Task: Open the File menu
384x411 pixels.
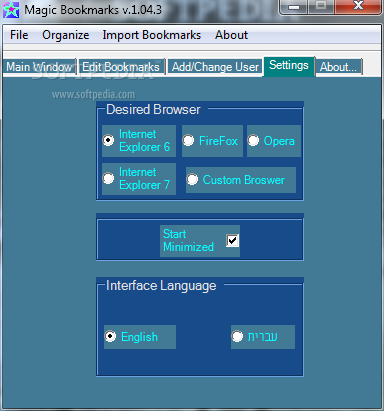Action: tap(19, 35)
